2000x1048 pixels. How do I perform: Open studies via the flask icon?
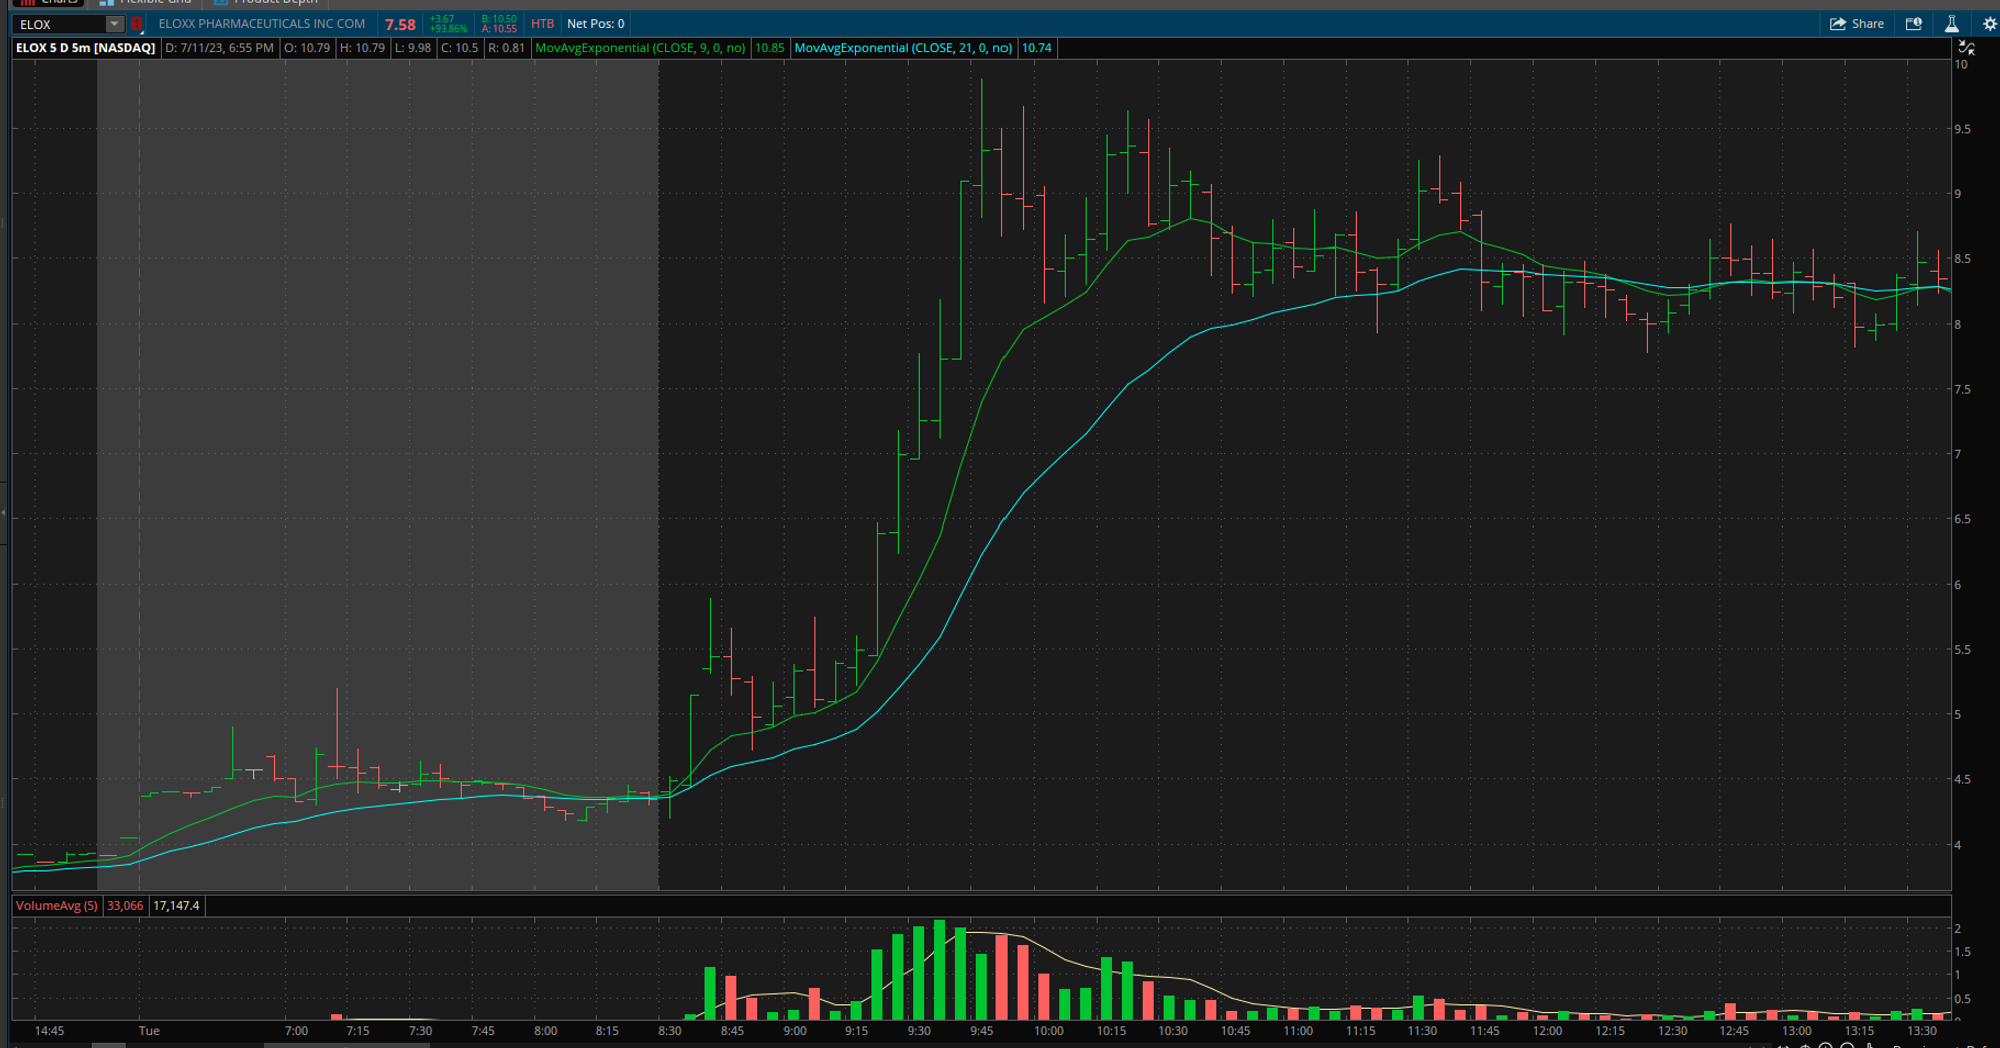[1951, 24]
